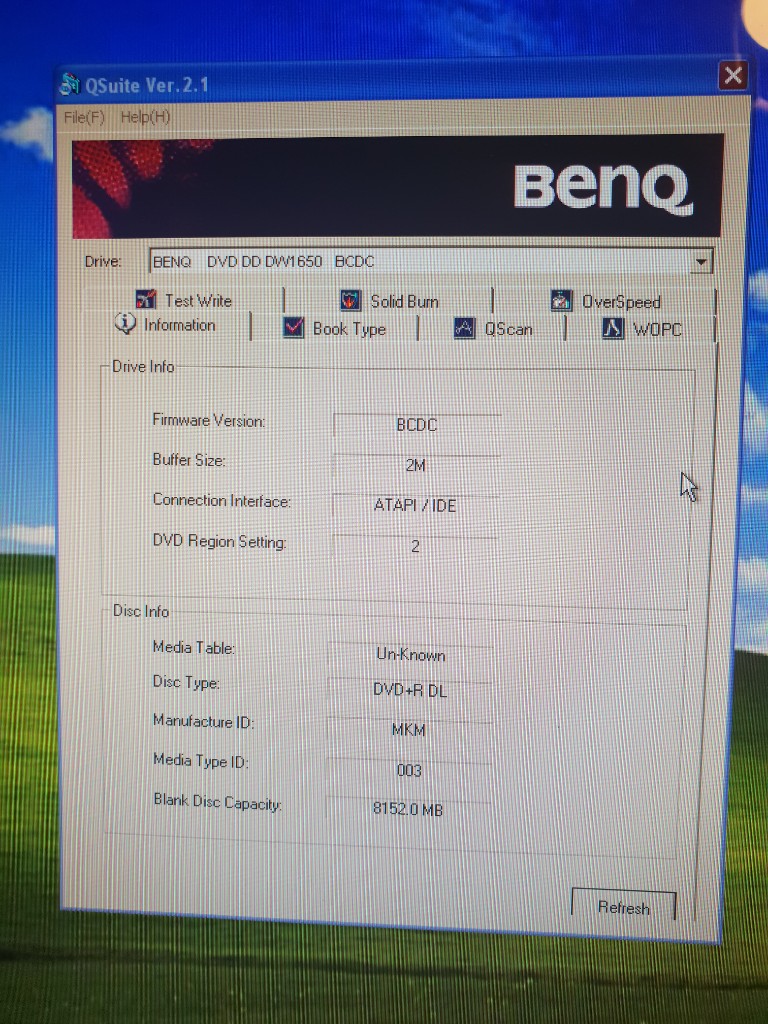768x1024 pixels.
Task: Click the Drive Info group heading
Action: (x=143, y=366)
